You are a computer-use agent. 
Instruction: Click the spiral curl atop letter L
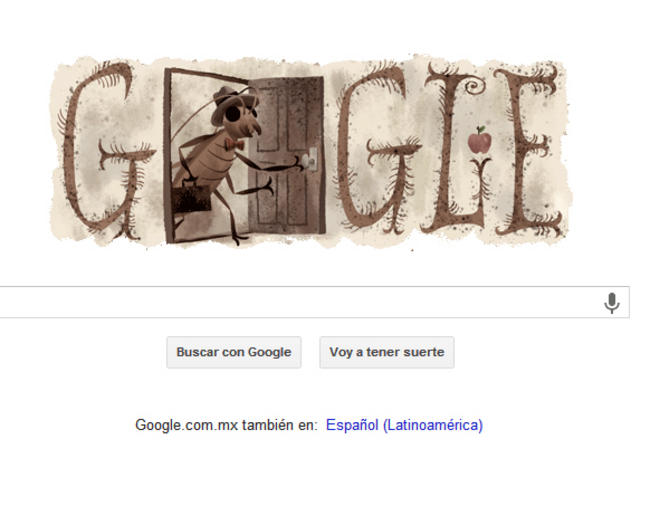473,87
